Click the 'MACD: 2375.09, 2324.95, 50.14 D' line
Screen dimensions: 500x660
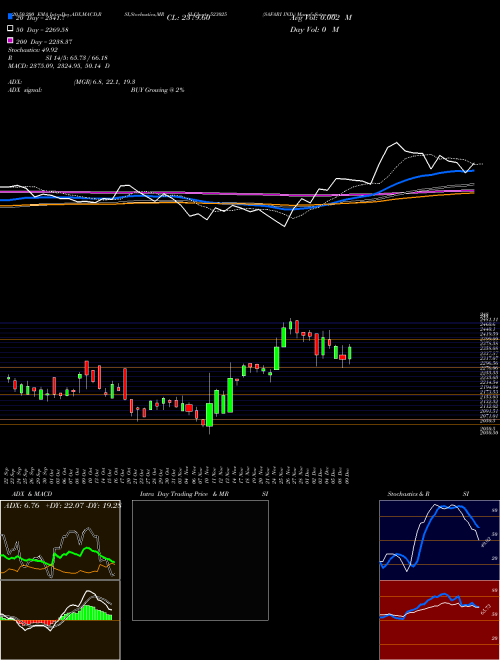pos(59,66)
